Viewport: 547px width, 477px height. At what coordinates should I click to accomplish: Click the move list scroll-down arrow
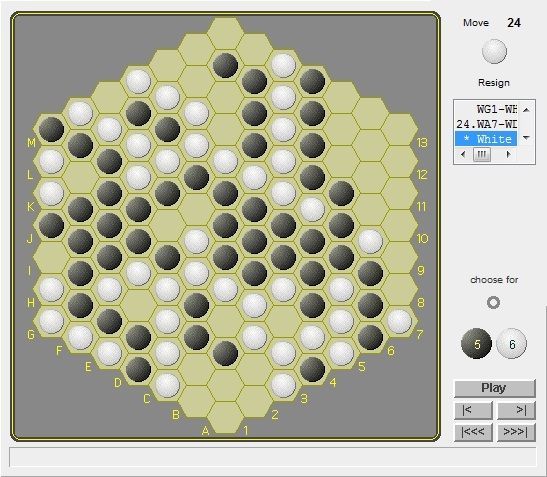[x=526, y=138]
